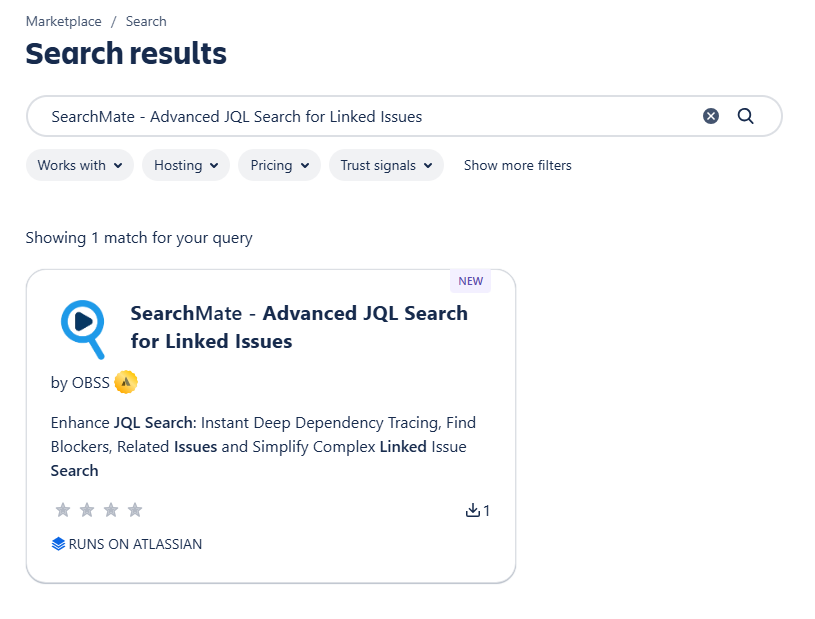Open the SearchMate app title link

pos(299,327)
